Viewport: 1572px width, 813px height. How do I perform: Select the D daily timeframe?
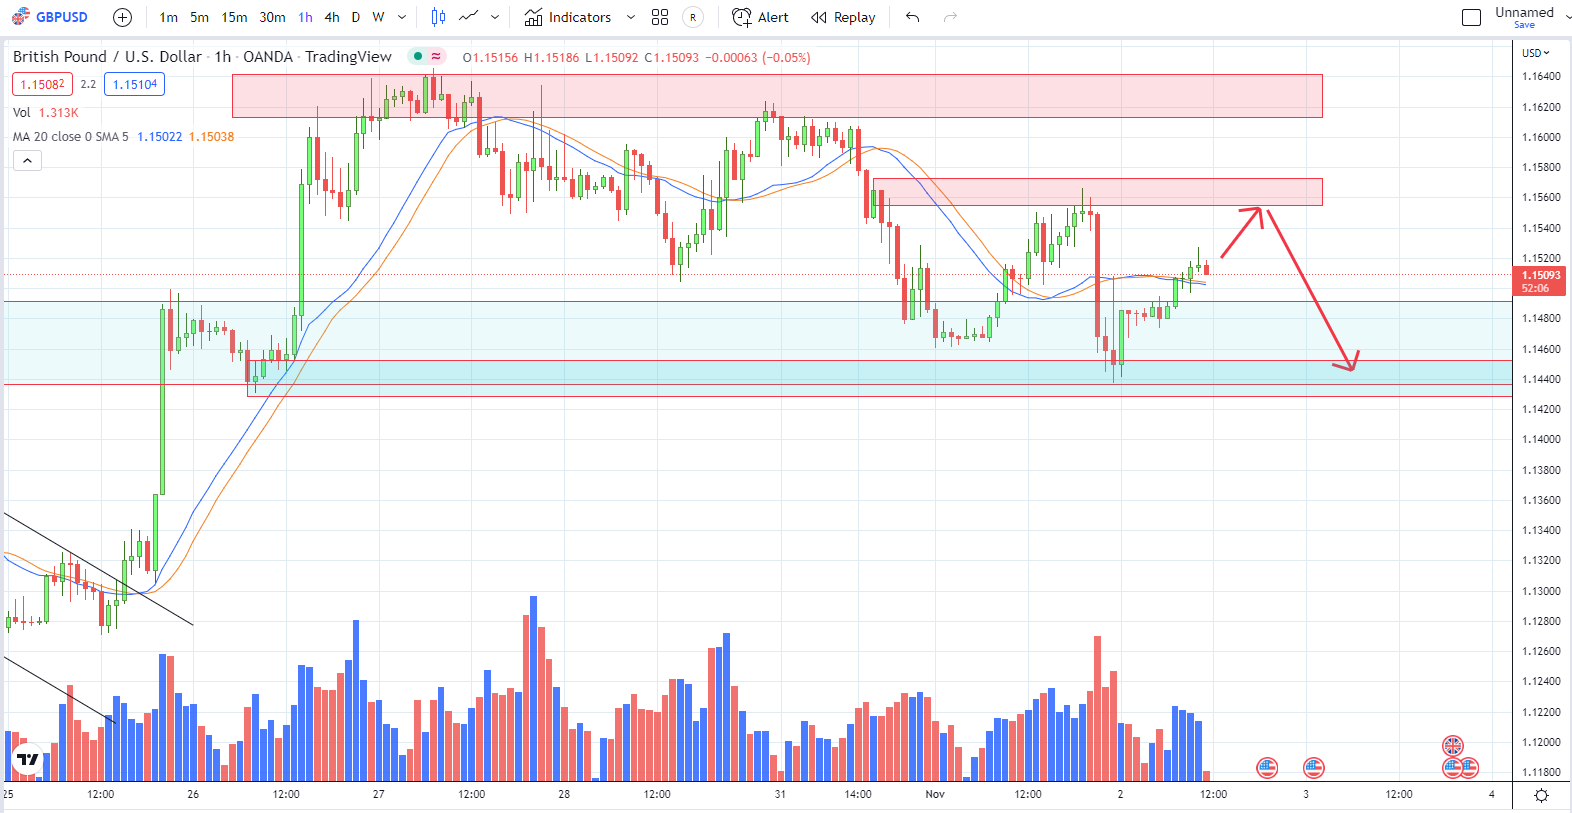coord(355,17)
